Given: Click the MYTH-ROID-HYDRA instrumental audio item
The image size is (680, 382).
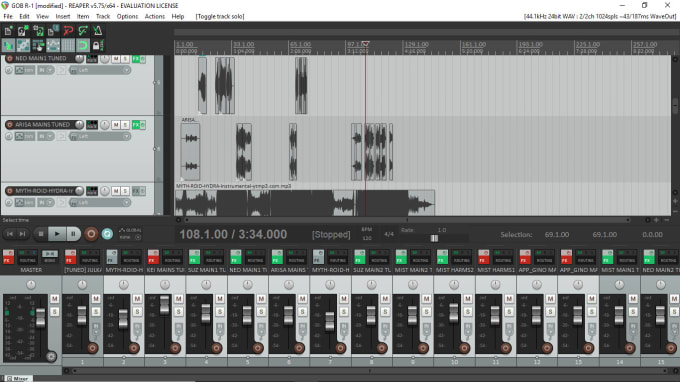Looking at the screenshot, I should pos(304,202).
